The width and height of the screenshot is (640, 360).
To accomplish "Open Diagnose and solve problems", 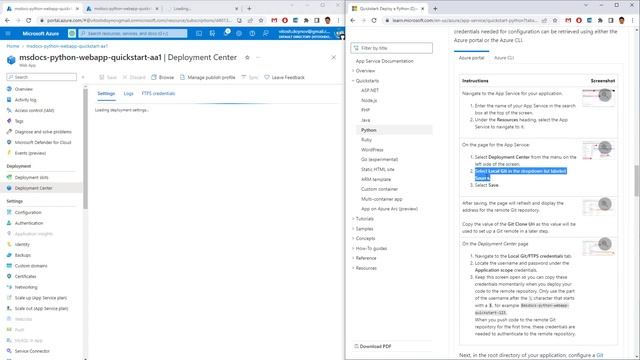I will (x=43, y=132).
